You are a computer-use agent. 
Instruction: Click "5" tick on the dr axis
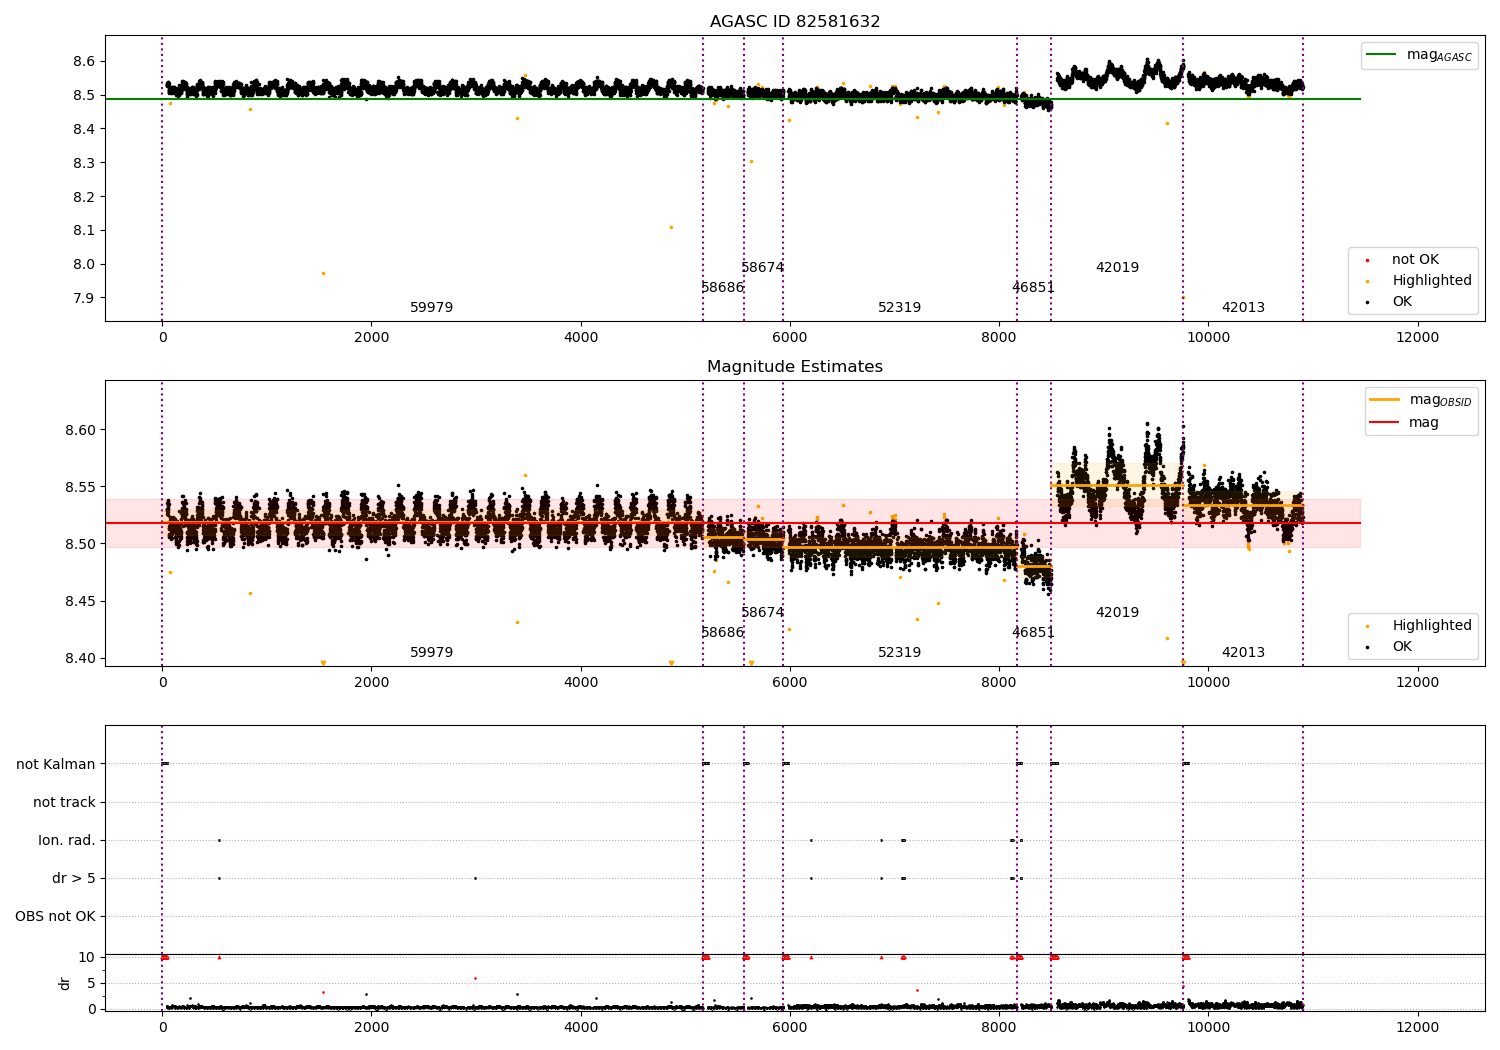(x=92, y=984)
